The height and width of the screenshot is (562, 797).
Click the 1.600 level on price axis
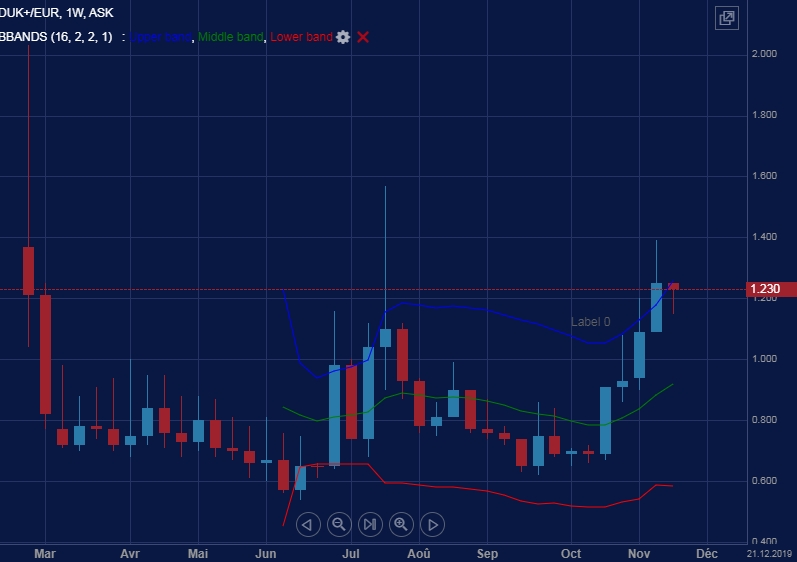point(764,176)
